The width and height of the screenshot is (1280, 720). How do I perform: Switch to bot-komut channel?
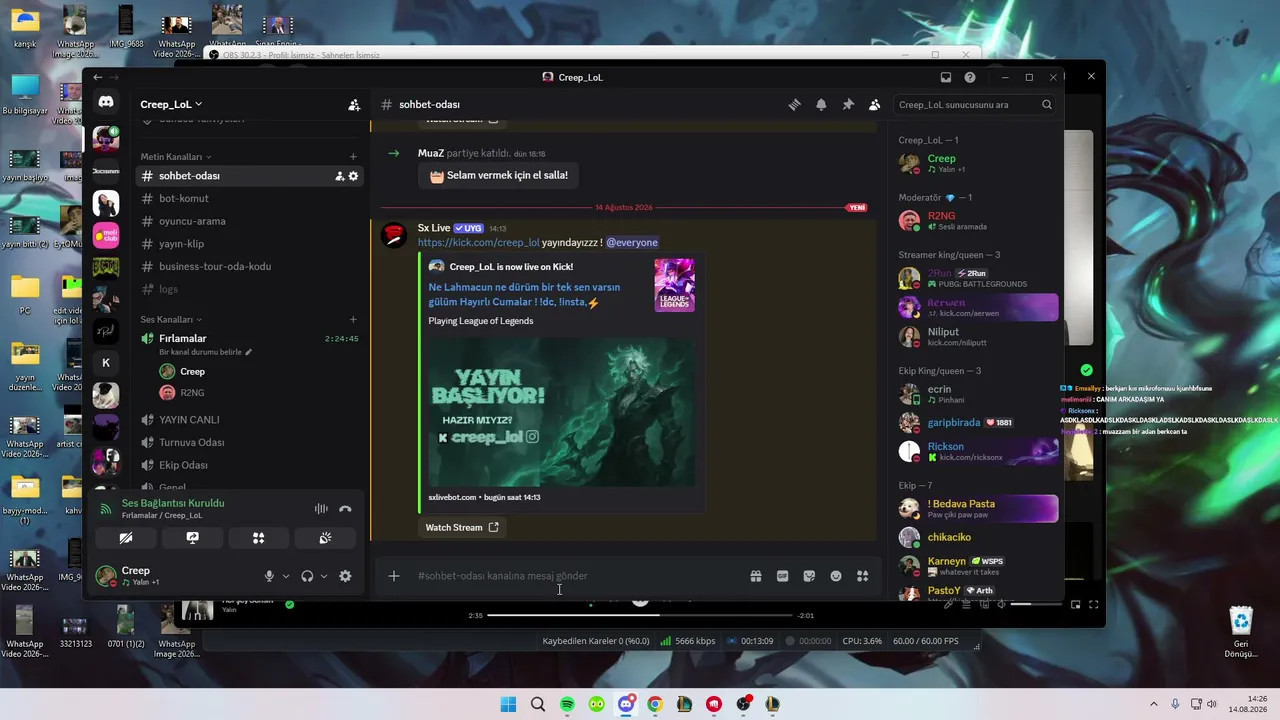[249, 199]
